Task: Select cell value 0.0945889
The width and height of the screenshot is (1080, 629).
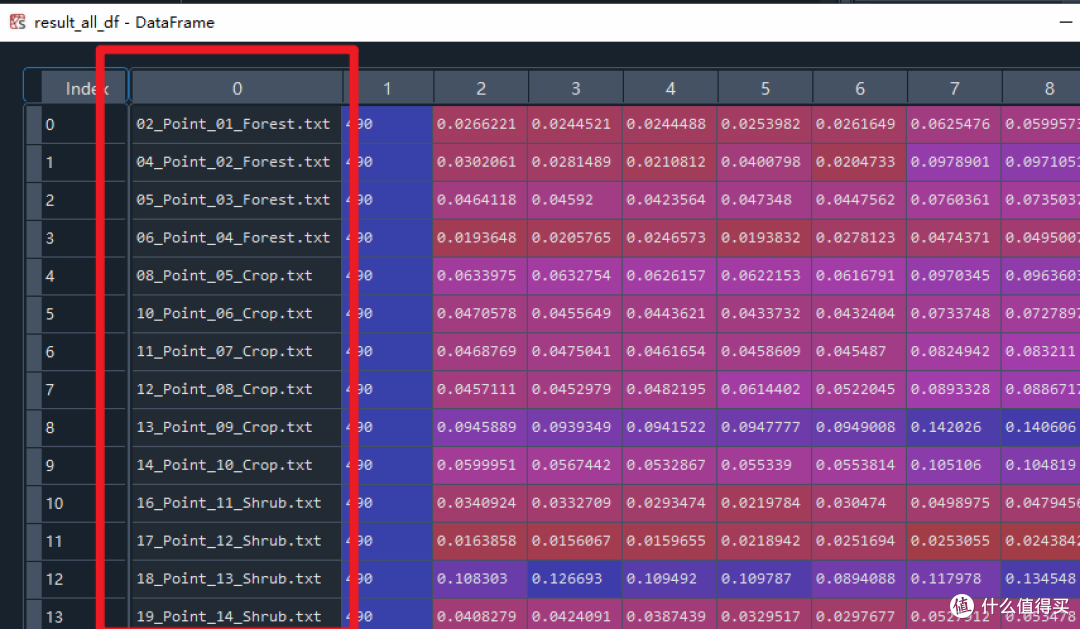Action: point(481,428)
